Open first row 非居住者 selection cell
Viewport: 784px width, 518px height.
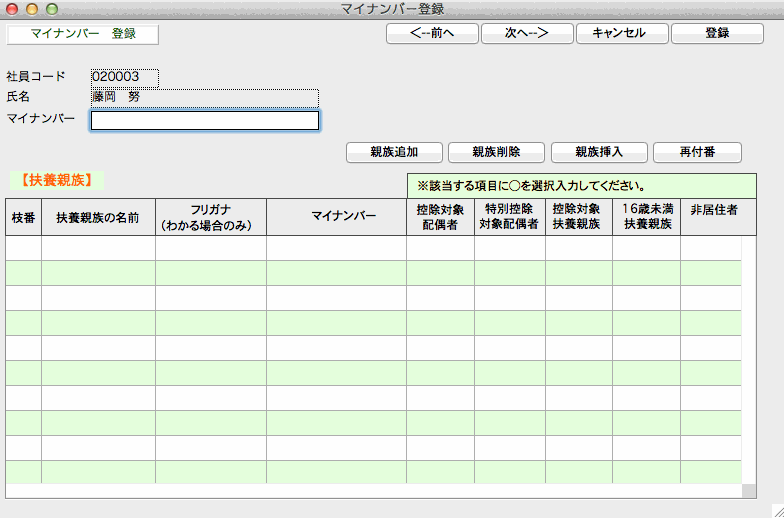(x=711, y=248)
